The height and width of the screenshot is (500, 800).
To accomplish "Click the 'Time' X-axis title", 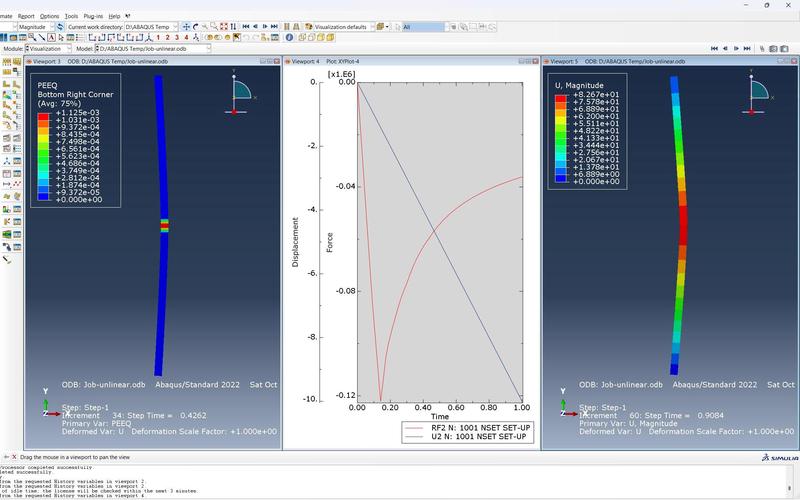I will click(x=440, y=416).
